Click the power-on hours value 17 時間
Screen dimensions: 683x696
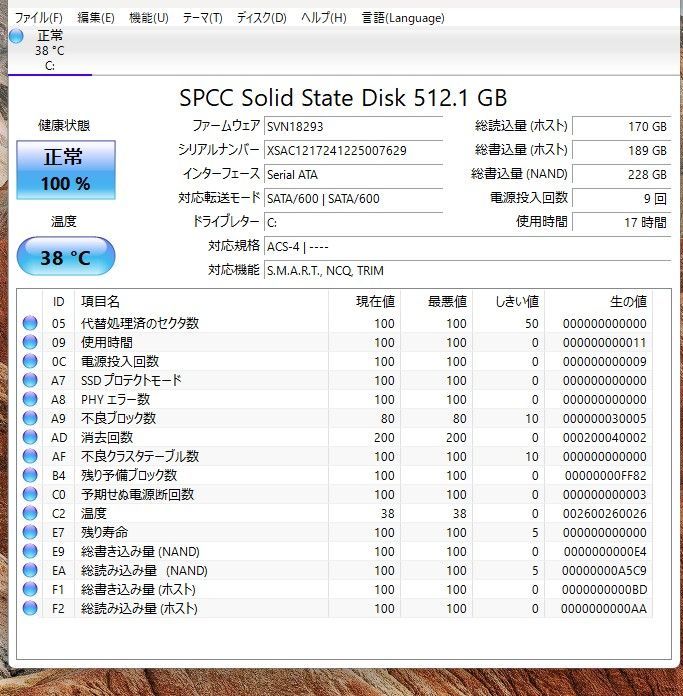coord(622,222)
